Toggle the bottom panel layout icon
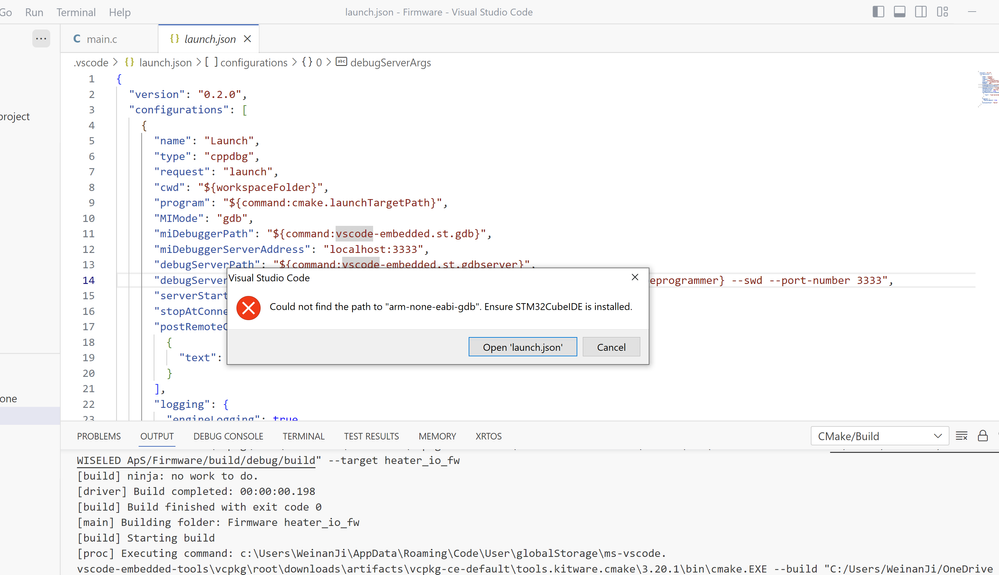999x575 pixels. point(899,12)
